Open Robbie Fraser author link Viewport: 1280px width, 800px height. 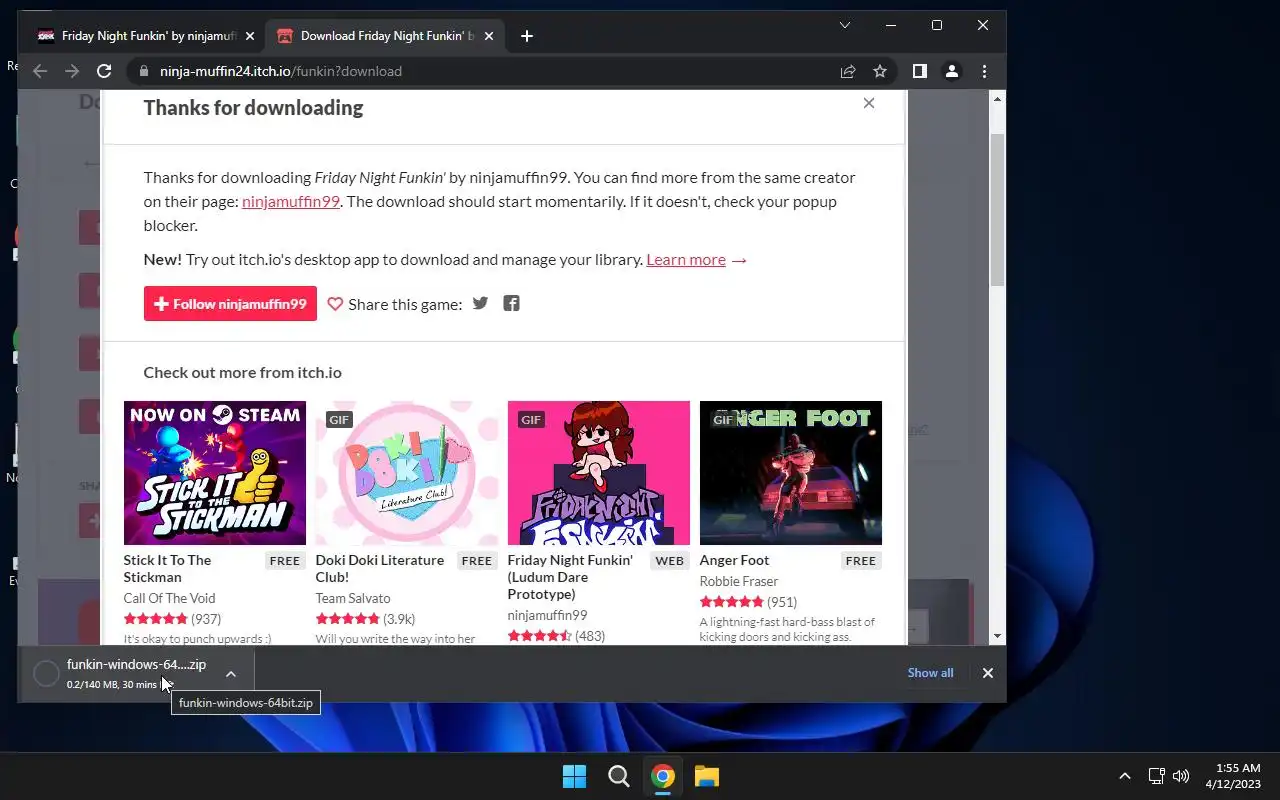739,581
